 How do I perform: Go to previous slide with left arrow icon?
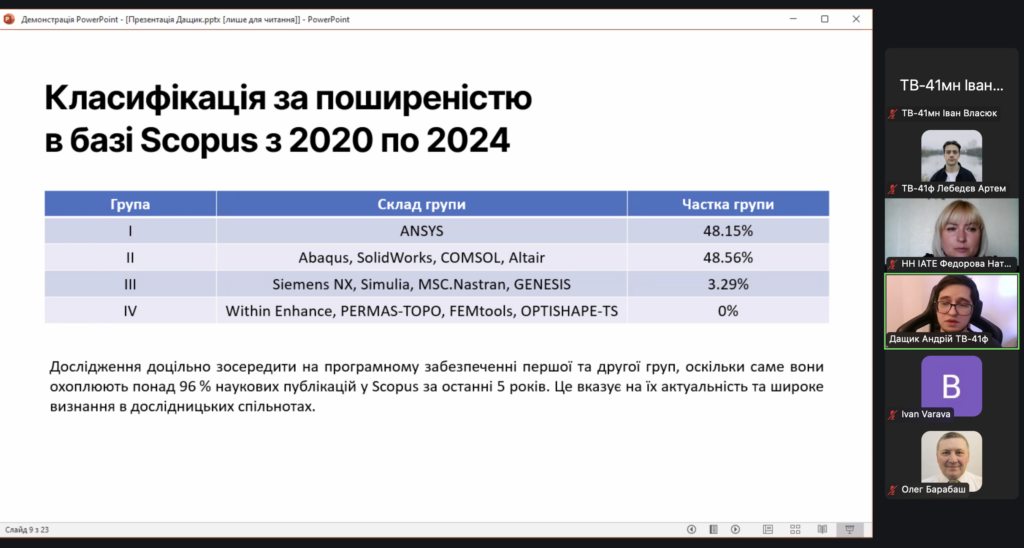coord(691,529)
